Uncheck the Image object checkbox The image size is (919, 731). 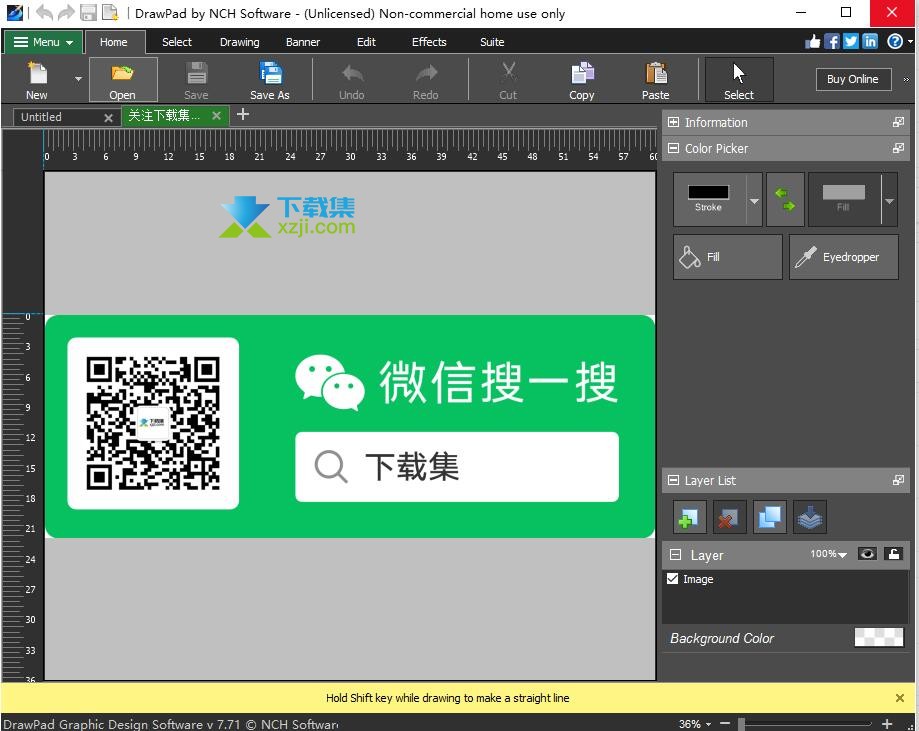(672, 579)
